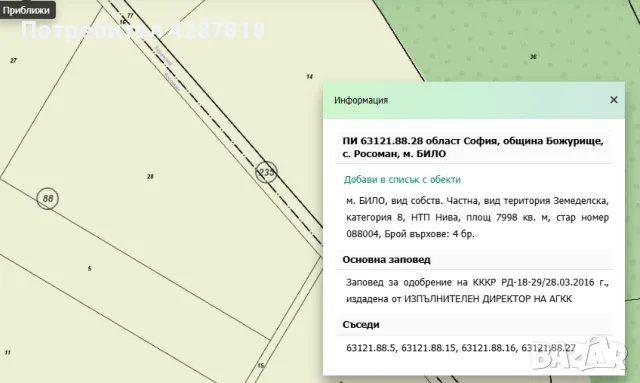
Task: Click parcel number 14 on the map
Action: [309, 76]
